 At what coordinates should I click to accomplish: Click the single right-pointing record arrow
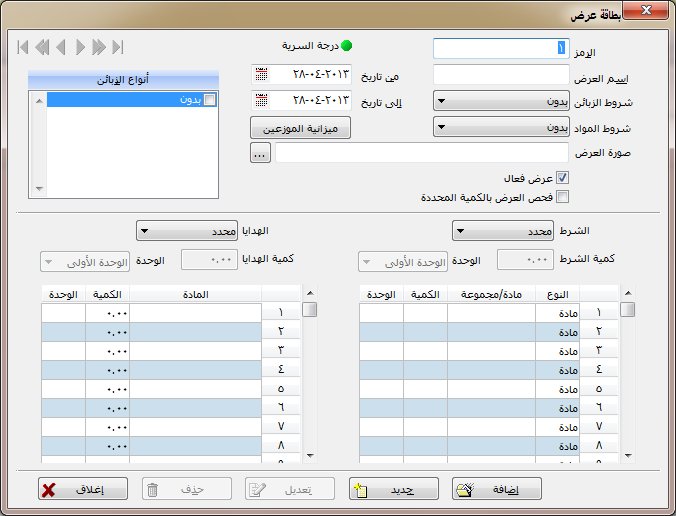(79, 47)
